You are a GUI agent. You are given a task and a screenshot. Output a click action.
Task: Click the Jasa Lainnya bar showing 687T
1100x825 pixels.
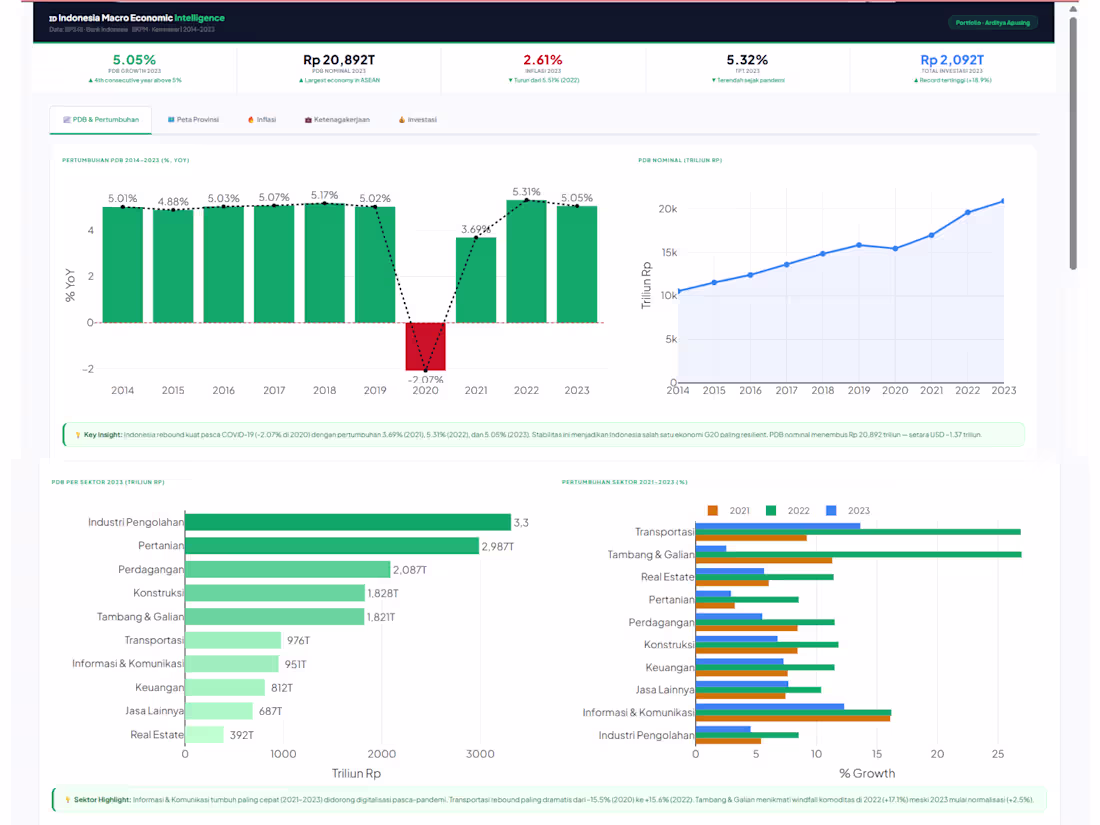219,711
